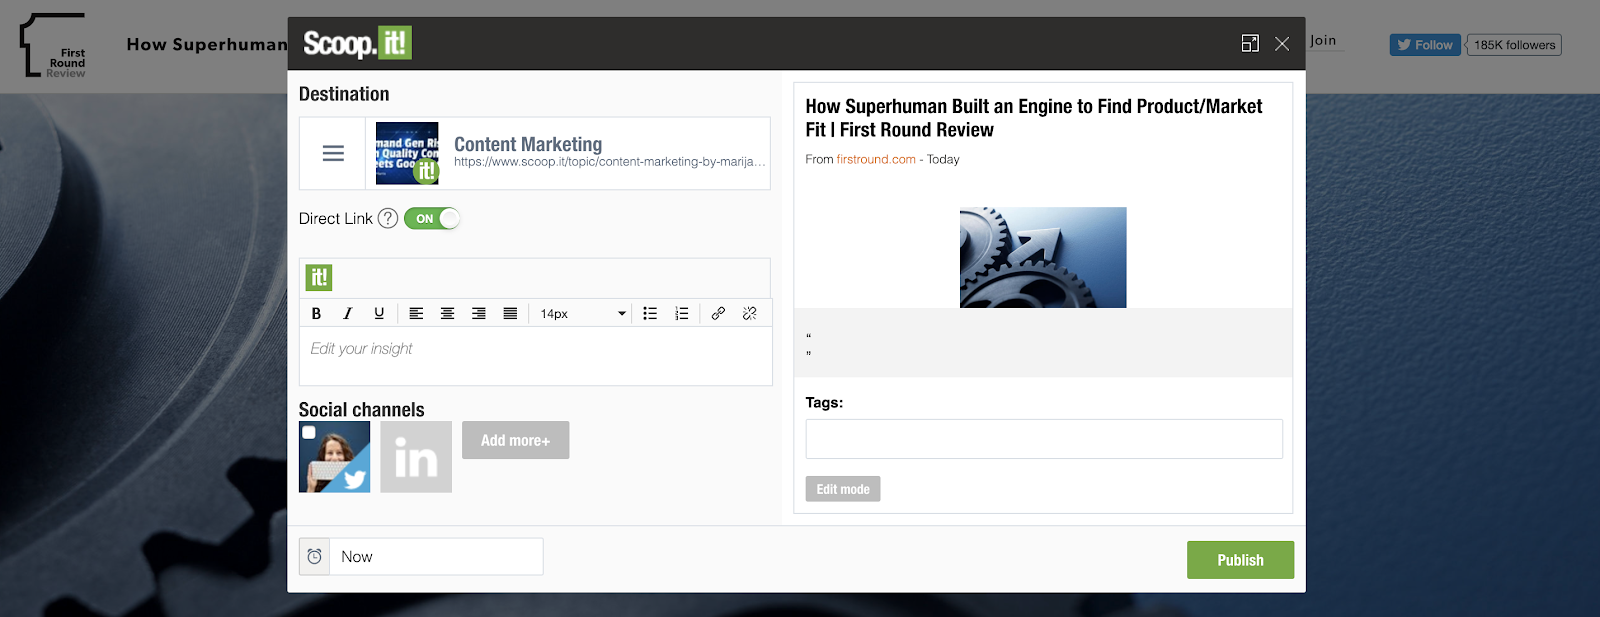Click the Edit mode button
1600x617 pixels.
[x=843, y=489]
